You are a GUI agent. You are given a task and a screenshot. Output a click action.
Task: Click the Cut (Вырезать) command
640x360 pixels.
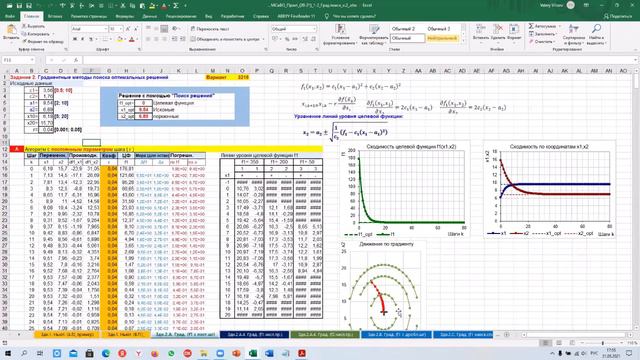pos(33,27)
